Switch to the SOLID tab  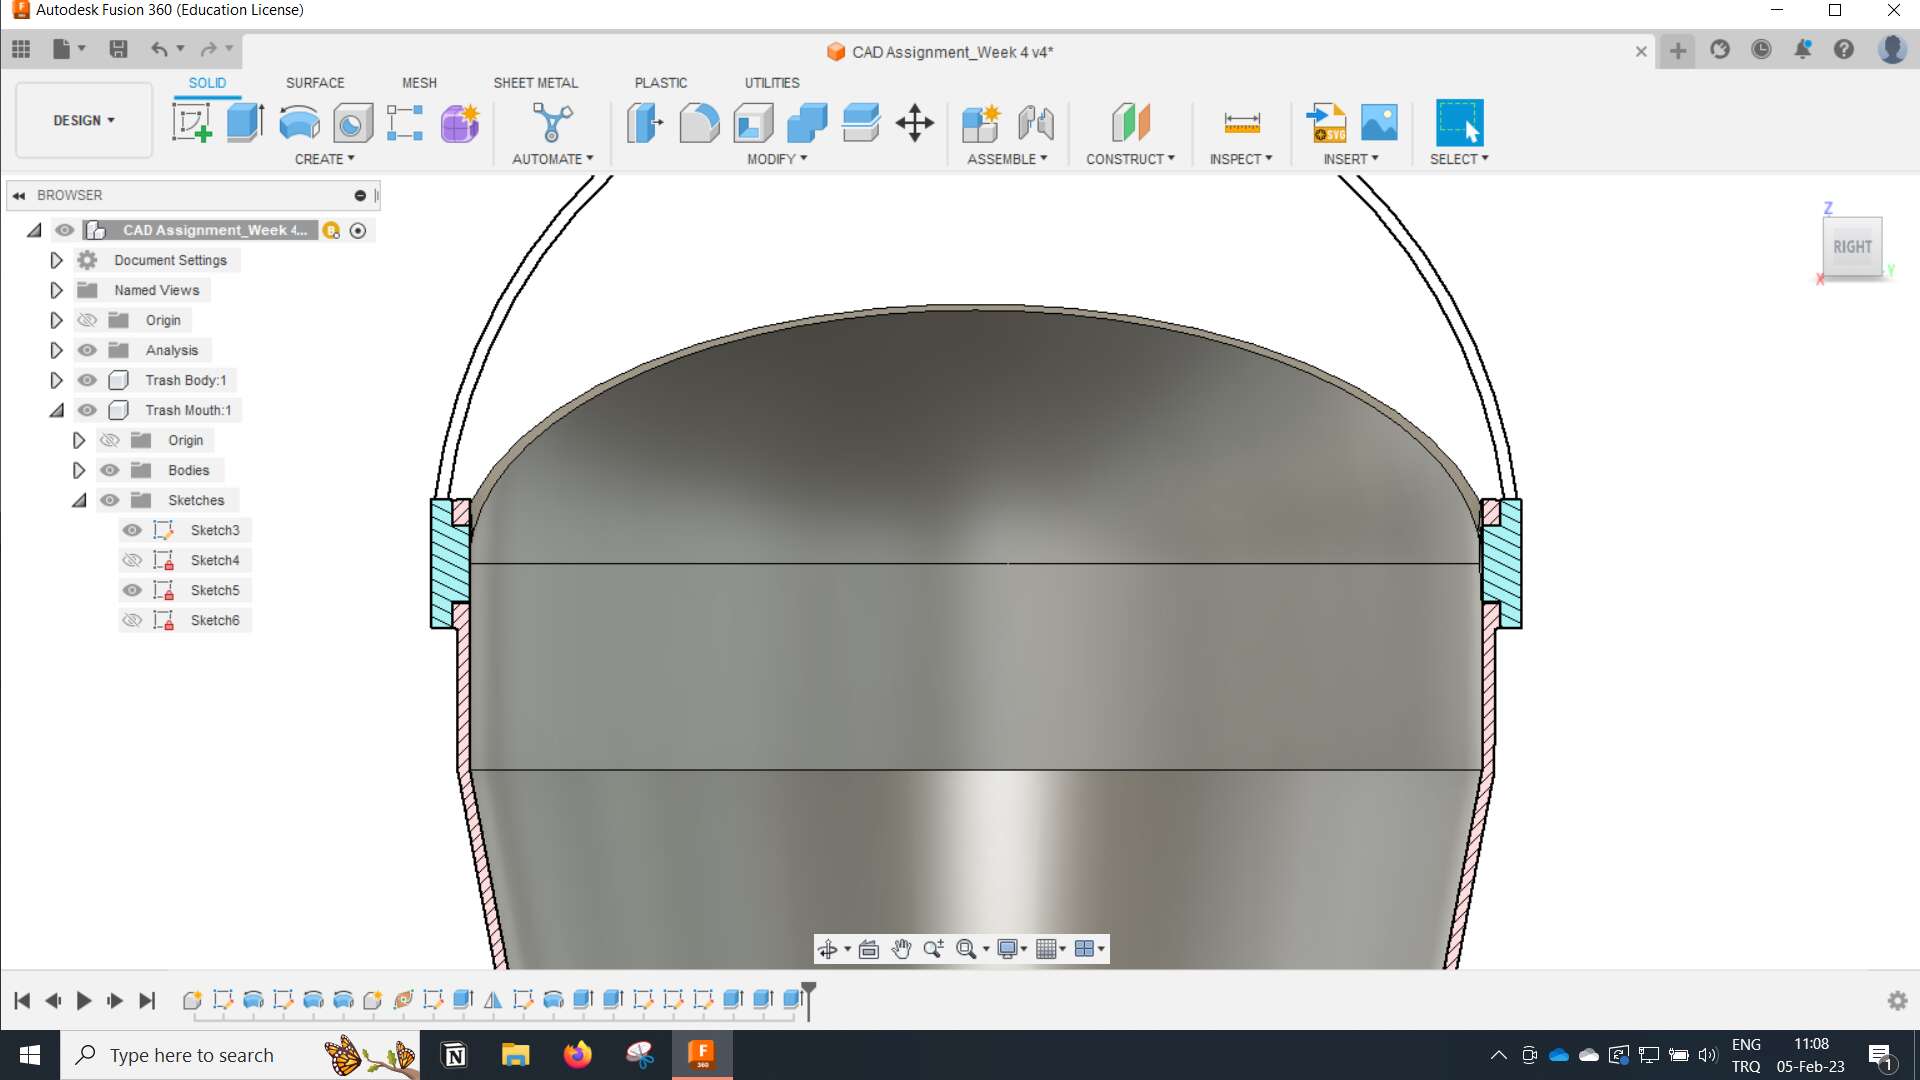(207, 83)
